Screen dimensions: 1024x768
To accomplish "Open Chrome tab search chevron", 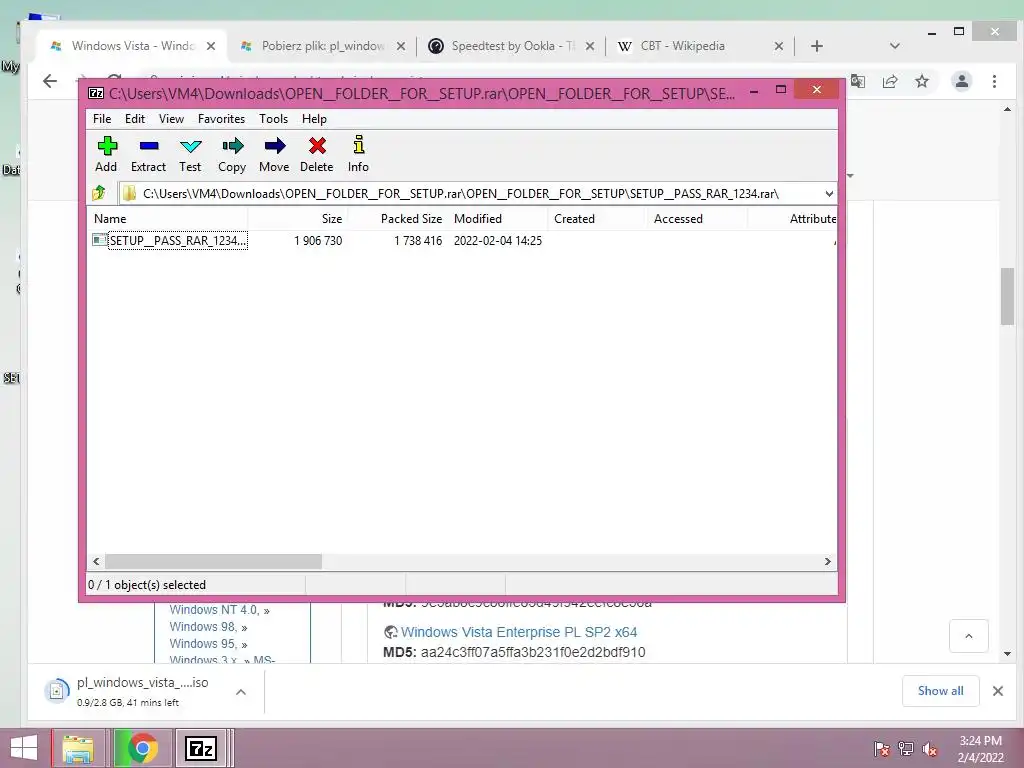I will point(895,46).
